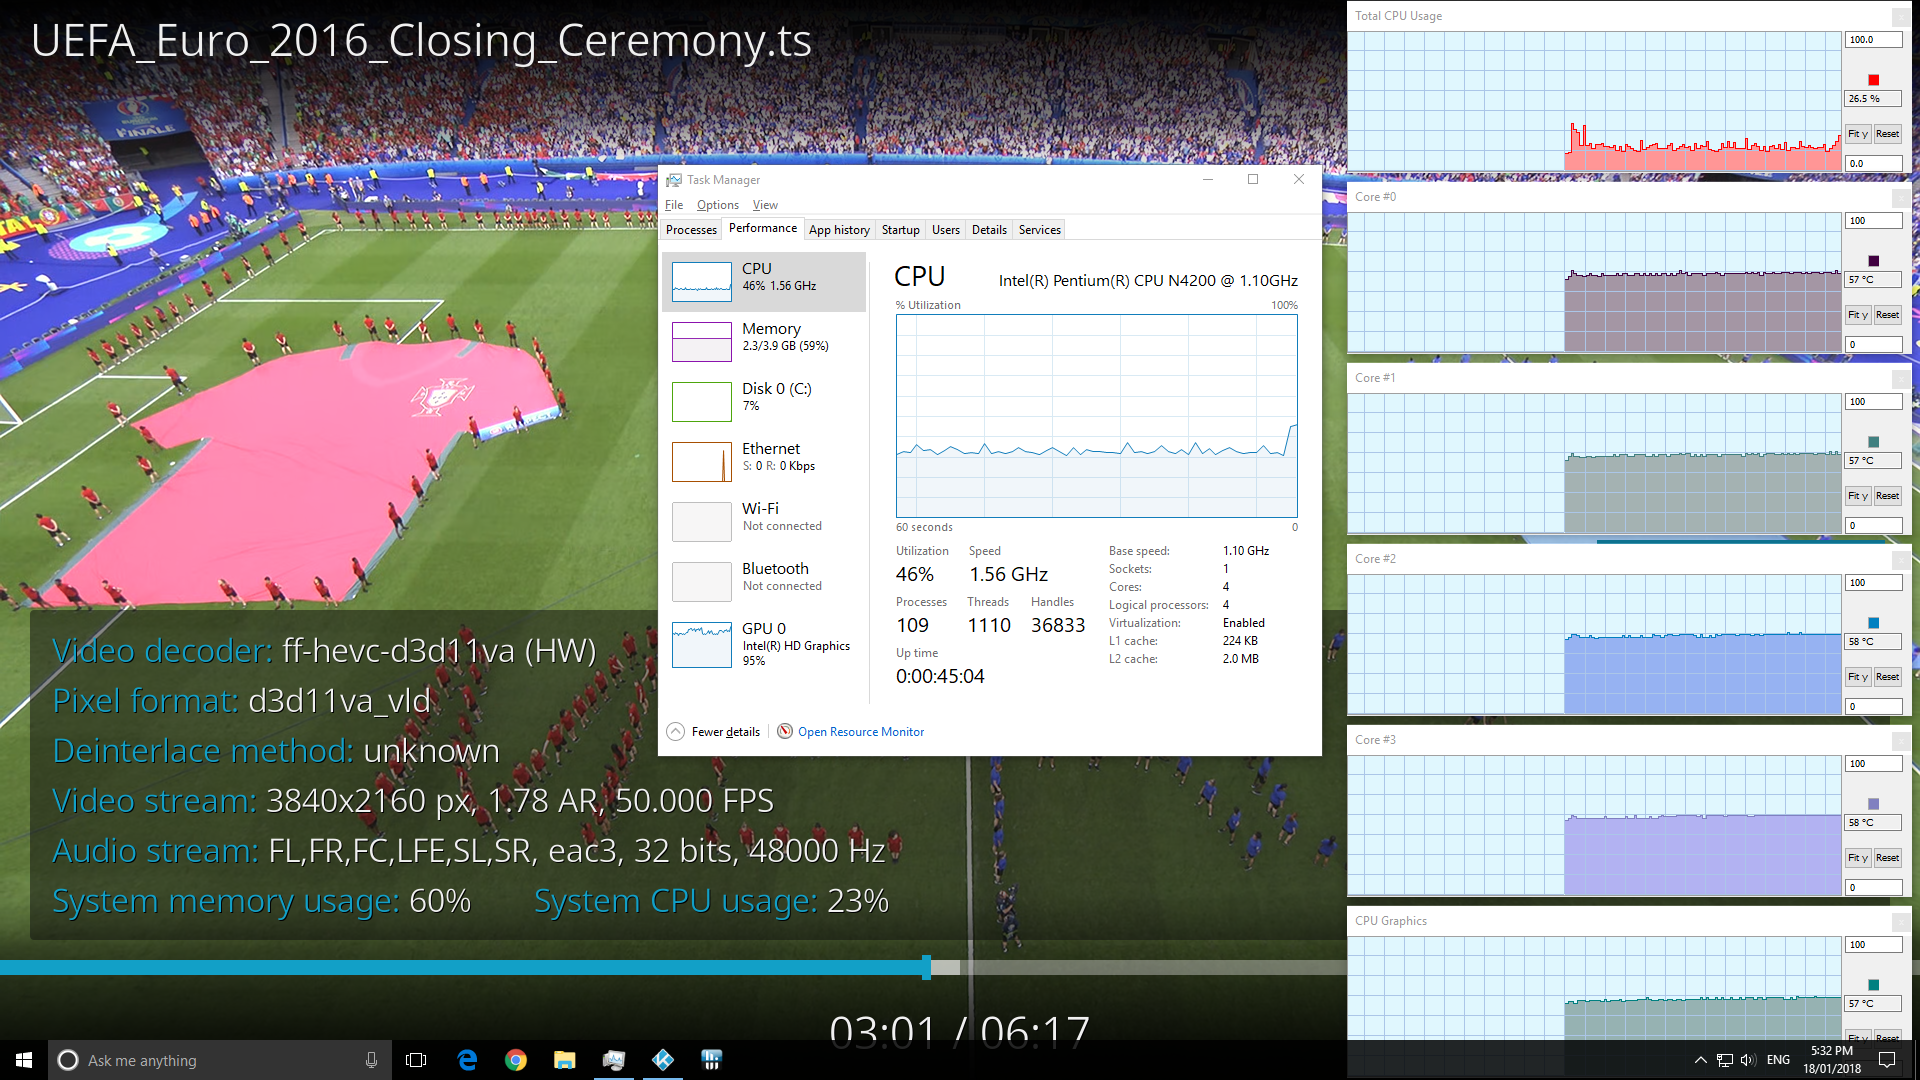Image resolution: width=1920 pixels, height=1080 pixels.
Task: Edit the 100.0 max field of Total CPU Usage
Action: pyautogui.click(x=1873, y=40)
